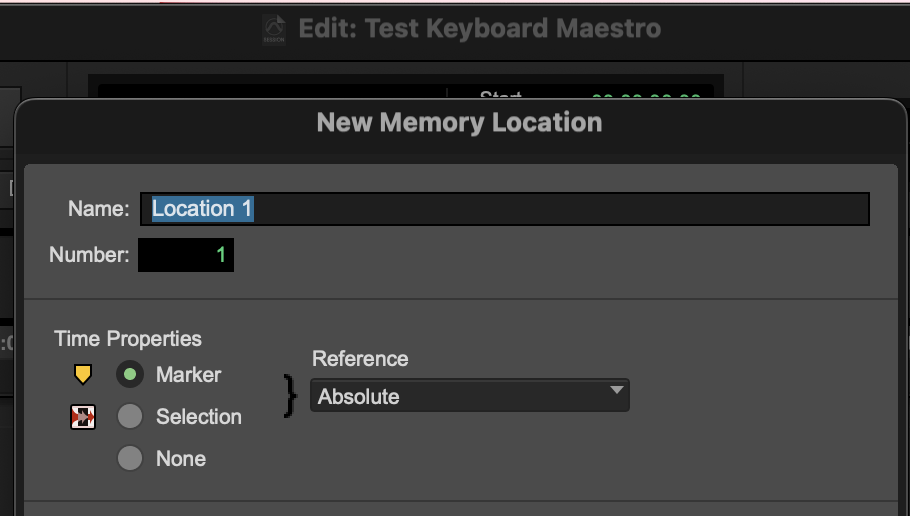The image size is (910, 516).
Task: Click the Reference label above dropdown
Action: point(360,359)
